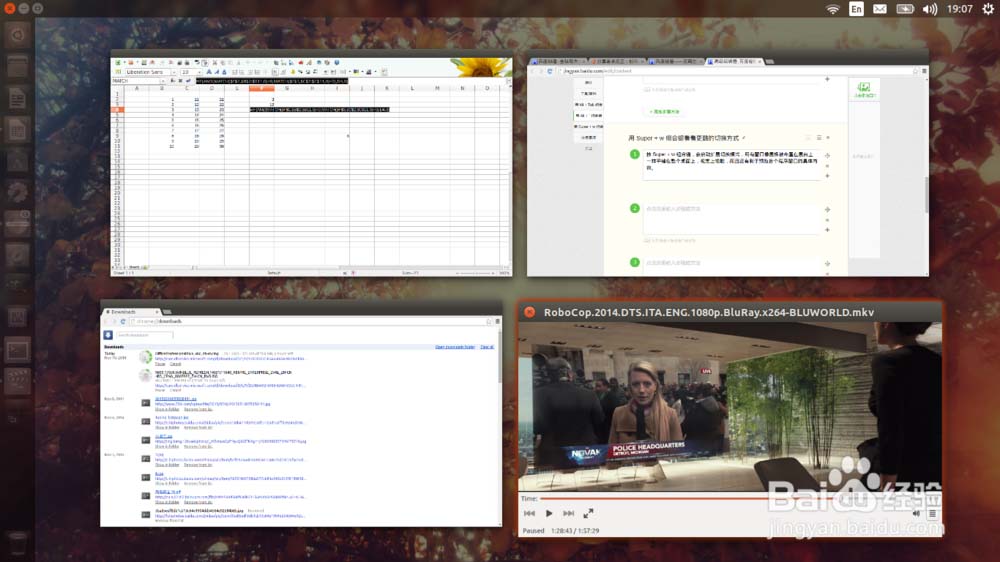Open the font name dropdown in spreadsheet
This screenshot has width=1000, height=562.
tap(173, 72)
